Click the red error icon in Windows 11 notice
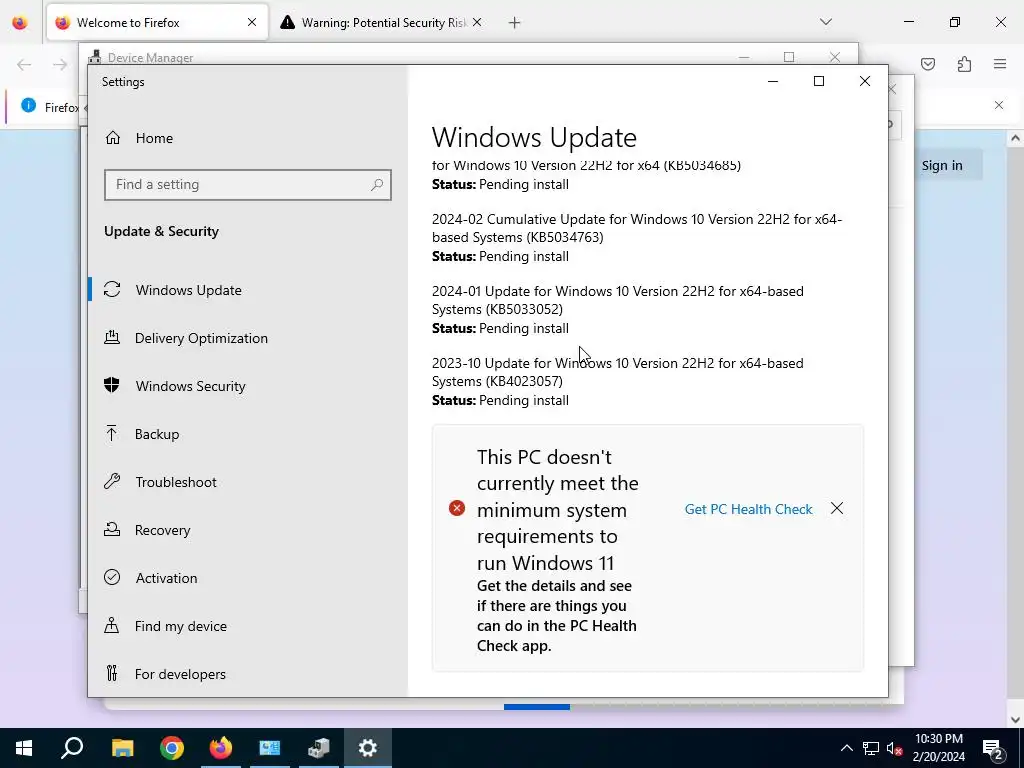1024x768 pixels. coord(457,507)
